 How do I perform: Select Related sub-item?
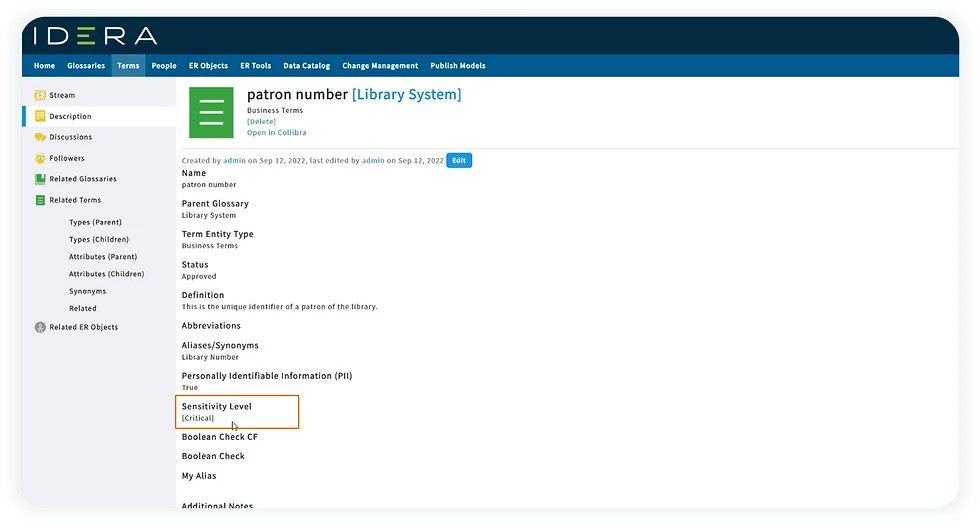[x=82, y=308]
